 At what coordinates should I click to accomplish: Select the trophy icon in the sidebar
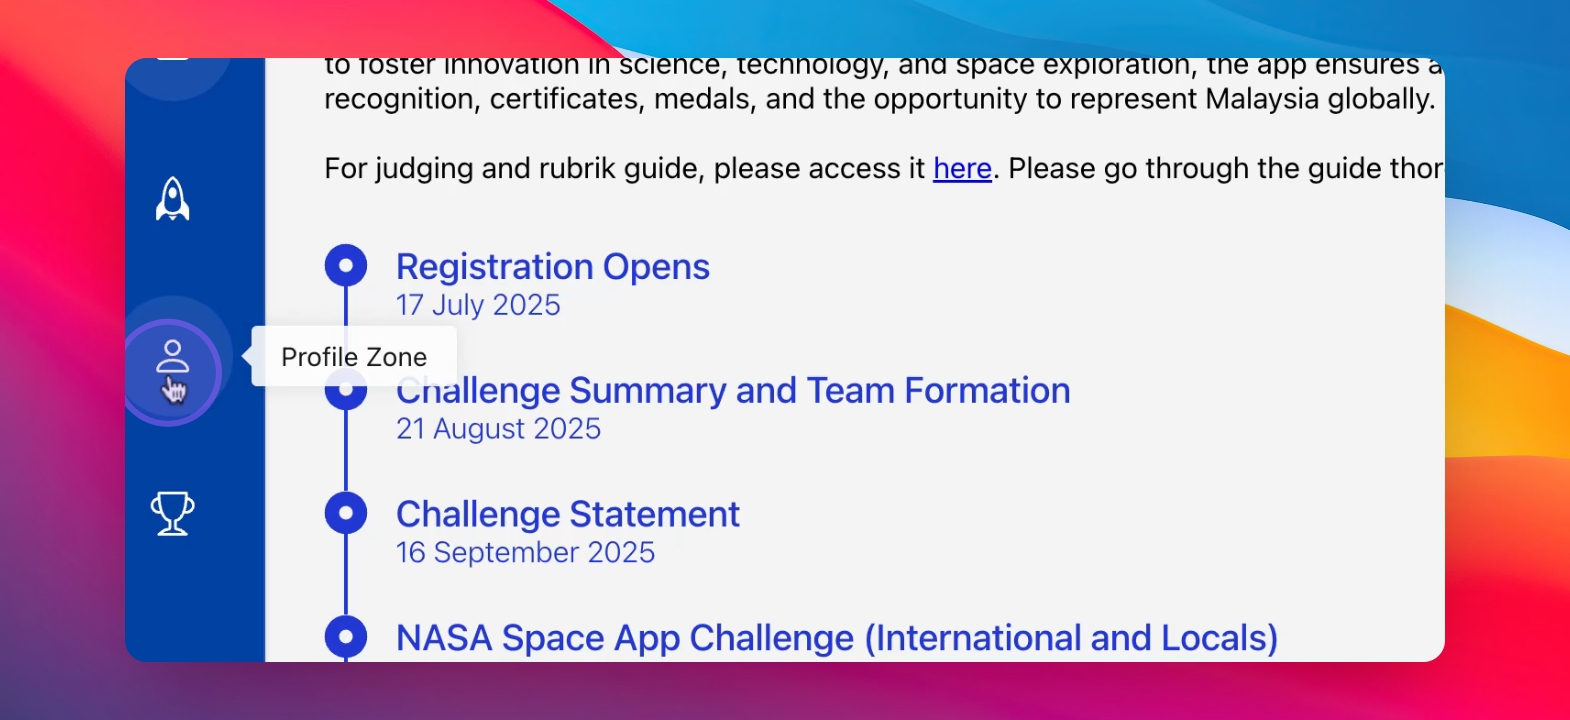coord(172,514)
